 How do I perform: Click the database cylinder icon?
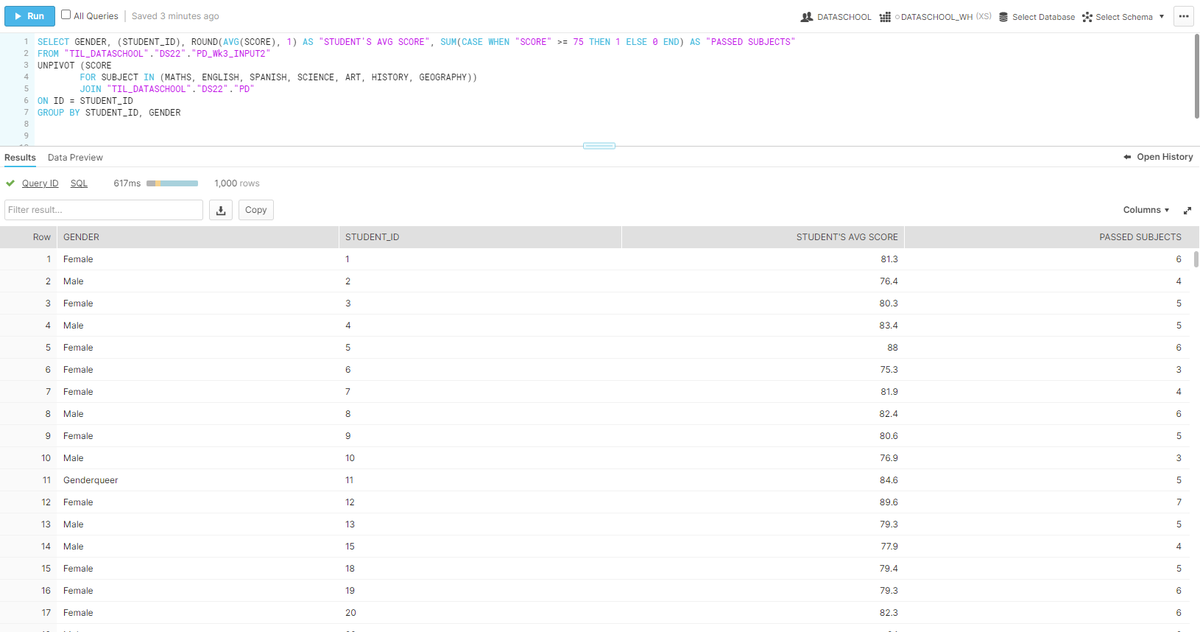point(1004,17)
